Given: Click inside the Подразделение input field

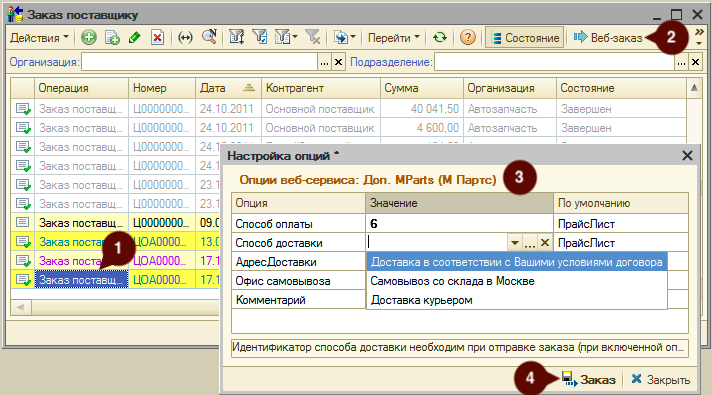Looking at the screenshot, I should click(x=554, y=62).
